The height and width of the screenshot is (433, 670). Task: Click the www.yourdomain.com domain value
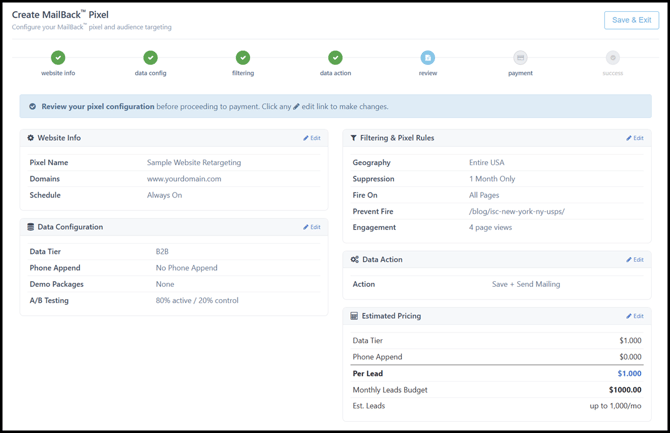(x=184, y=179)
